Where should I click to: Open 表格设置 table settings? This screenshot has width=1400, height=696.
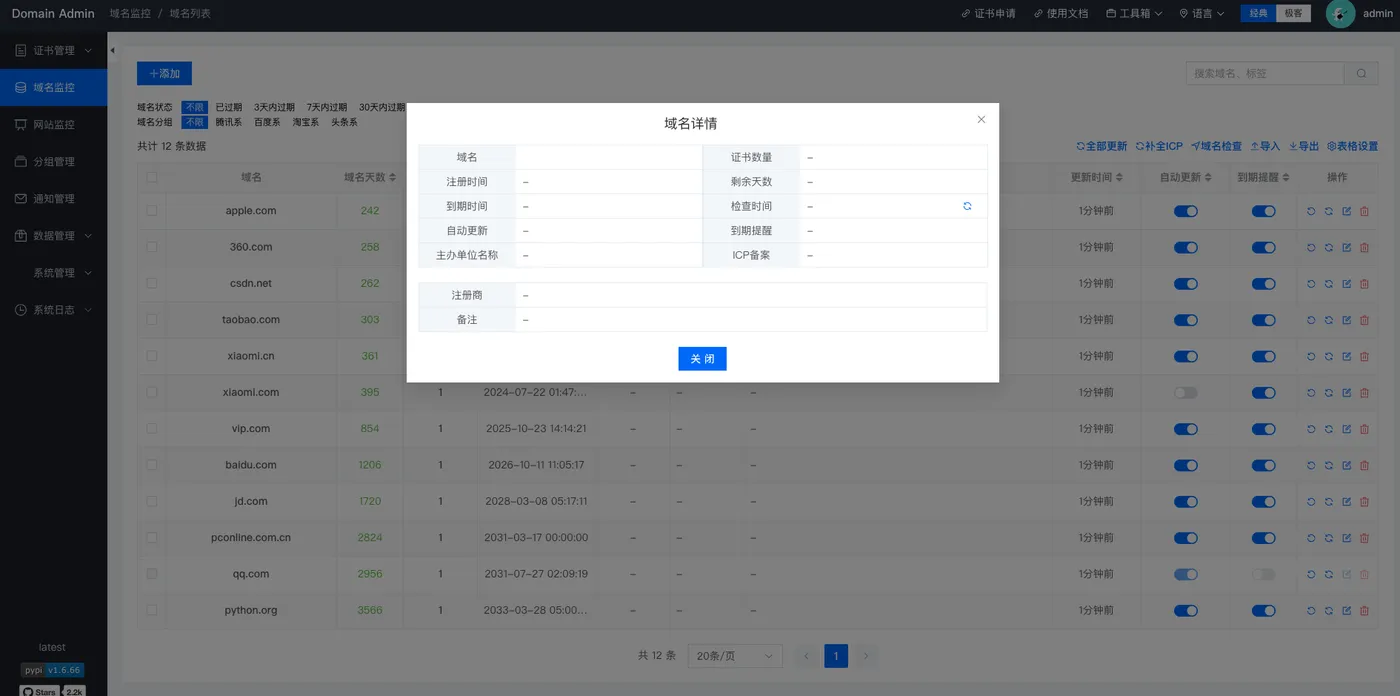(x=1353, y=146)
